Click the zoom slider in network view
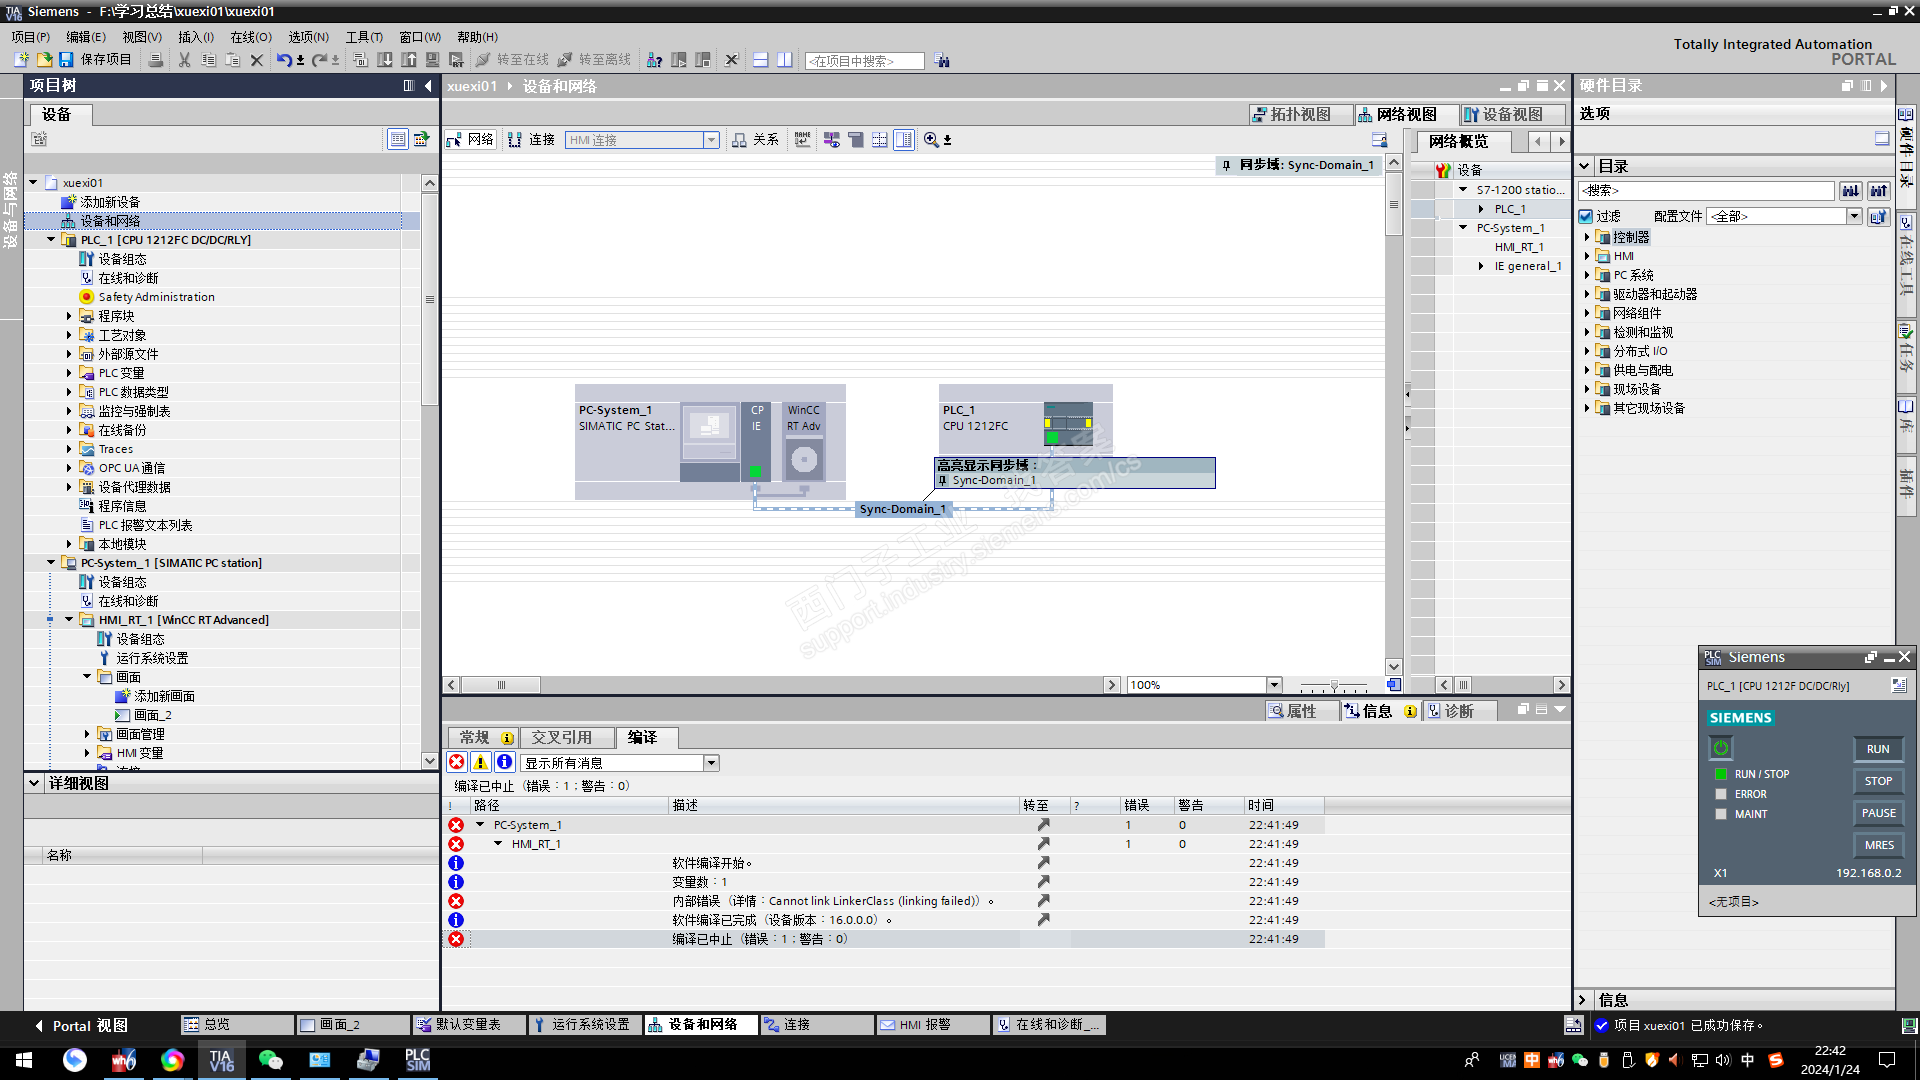The height and width of the screenshot is (1080, 1920). 1334,686
